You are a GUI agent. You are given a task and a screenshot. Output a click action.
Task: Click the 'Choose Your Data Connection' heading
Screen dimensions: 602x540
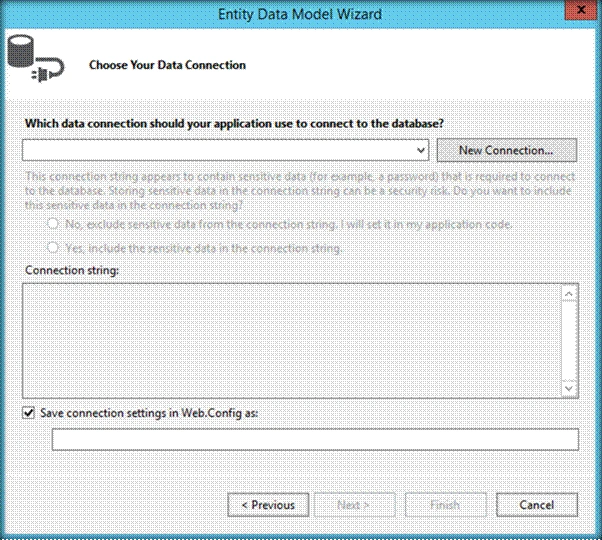coord(167,65)
